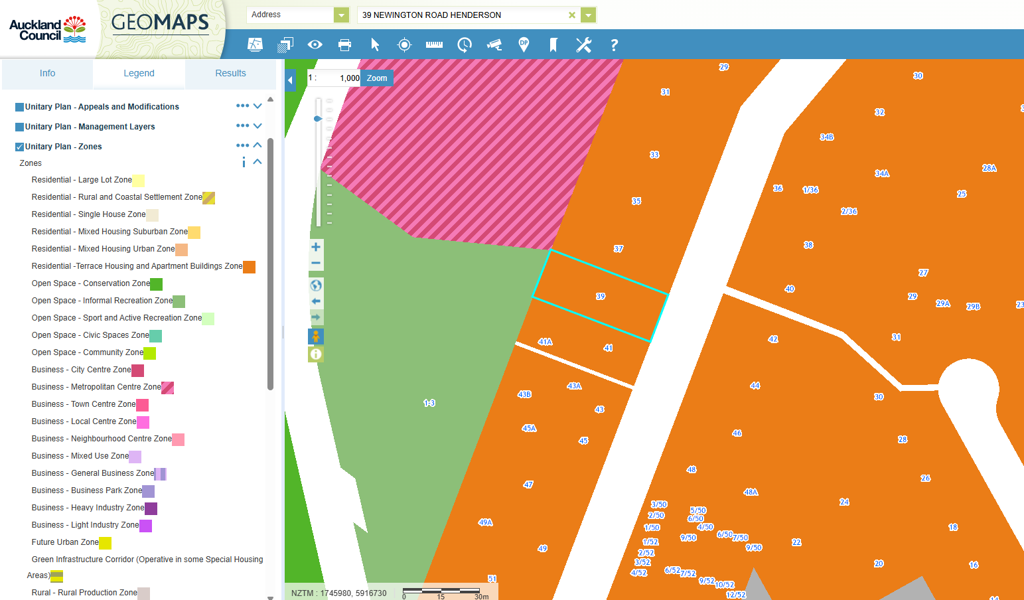Click the question mark help icon
This screenshot has width=1024, height=600.
tap(614, 45)
